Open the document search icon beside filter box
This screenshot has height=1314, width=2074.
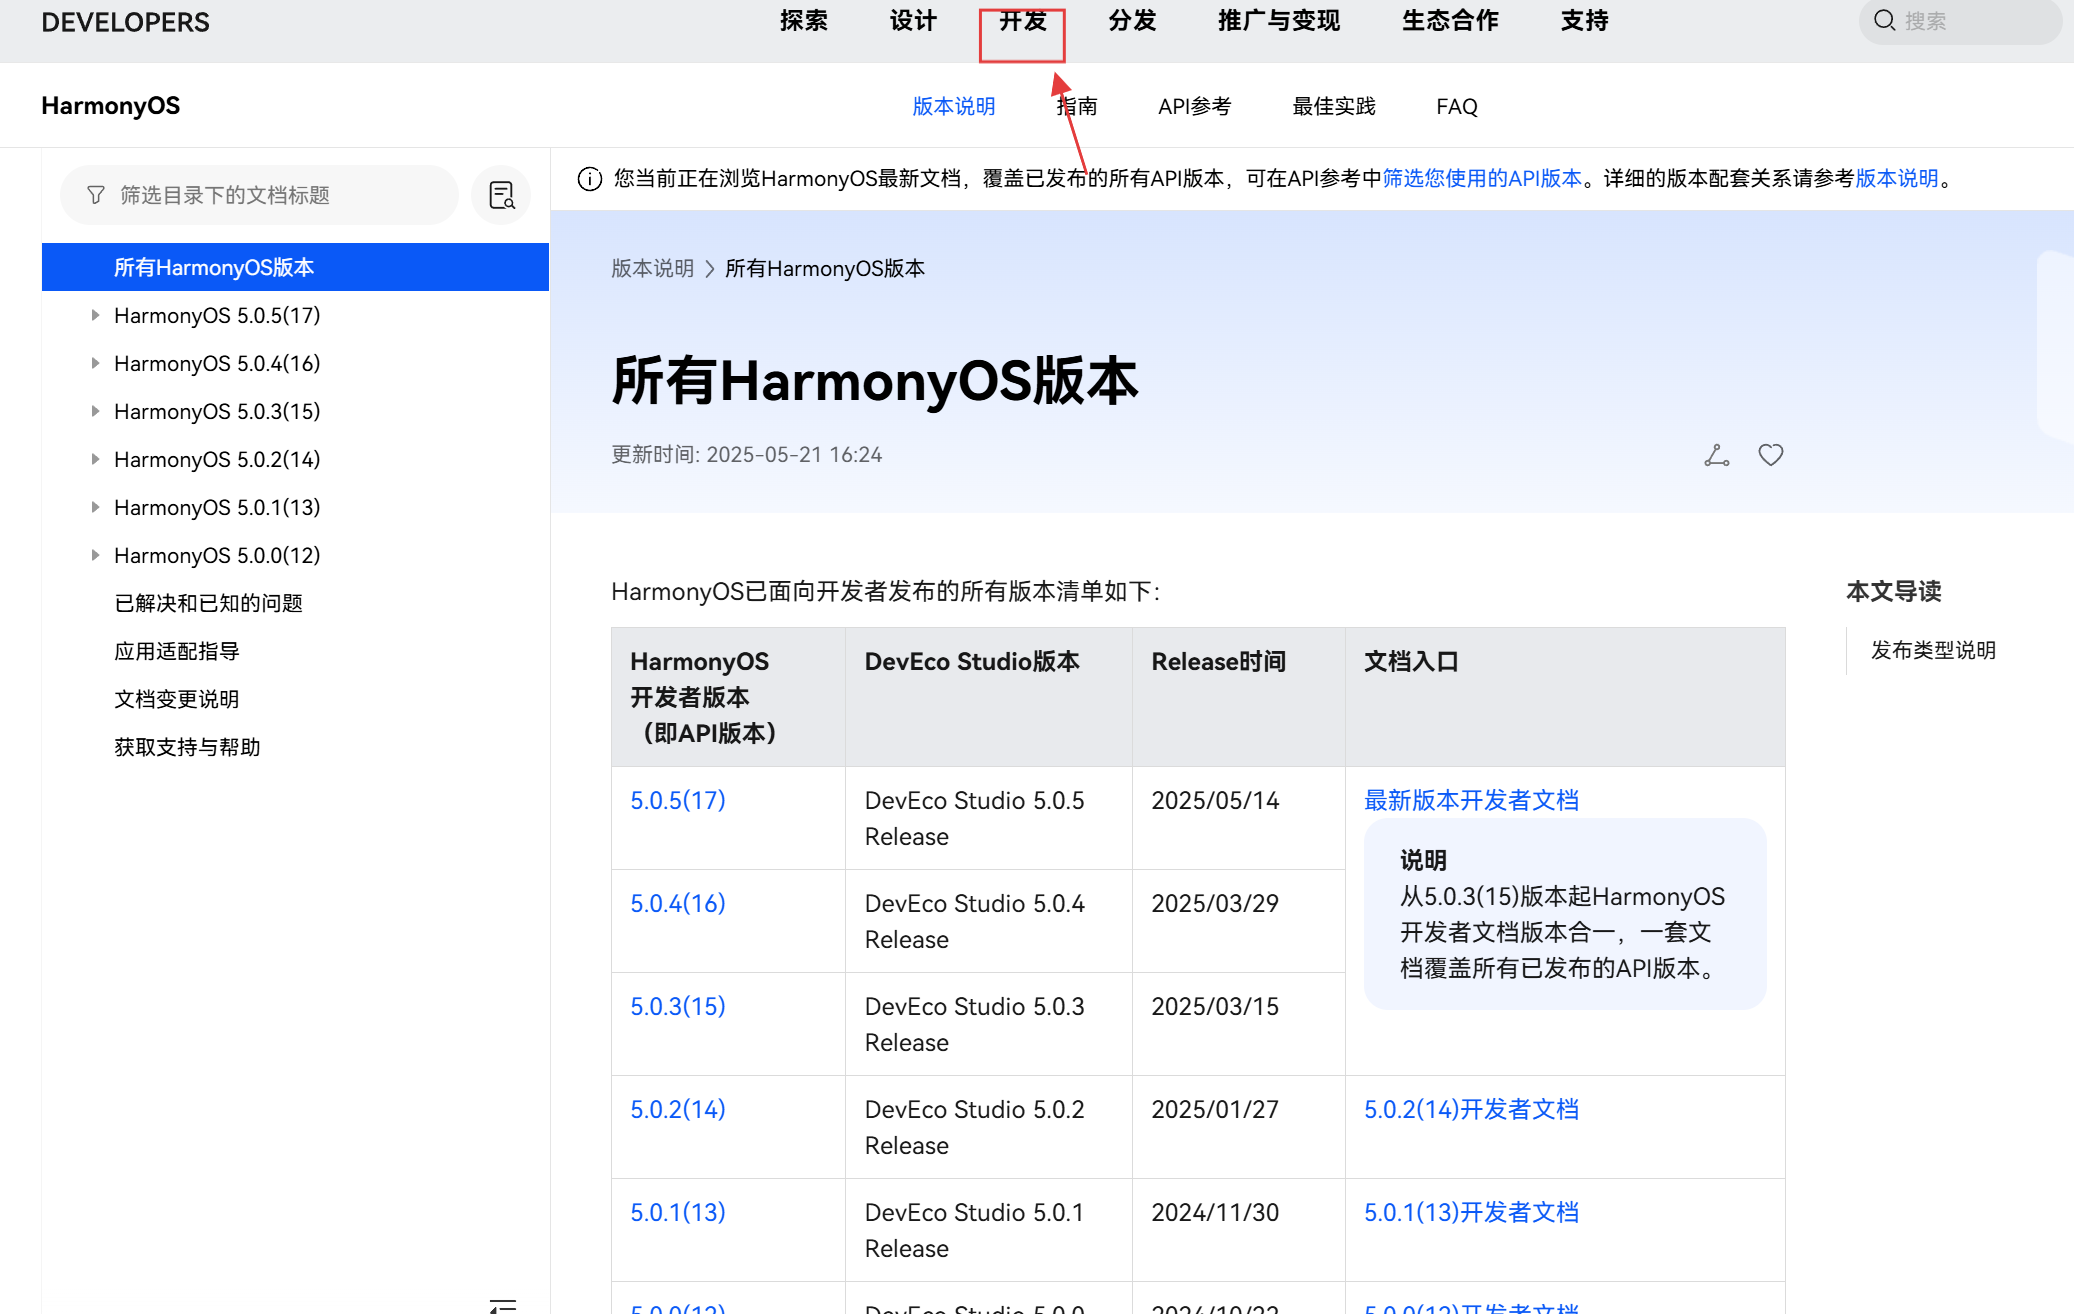click(x=501, y=195)
